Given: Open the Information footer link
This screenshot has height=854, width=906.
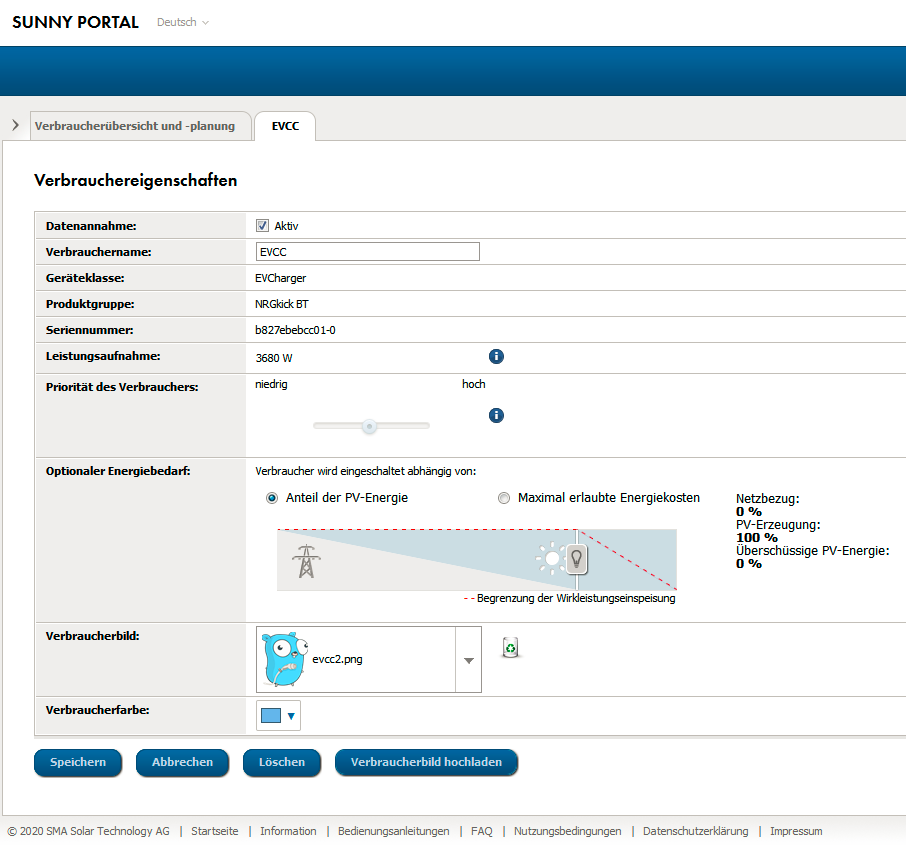Looking at the screenshot, I should coord(288,831).
